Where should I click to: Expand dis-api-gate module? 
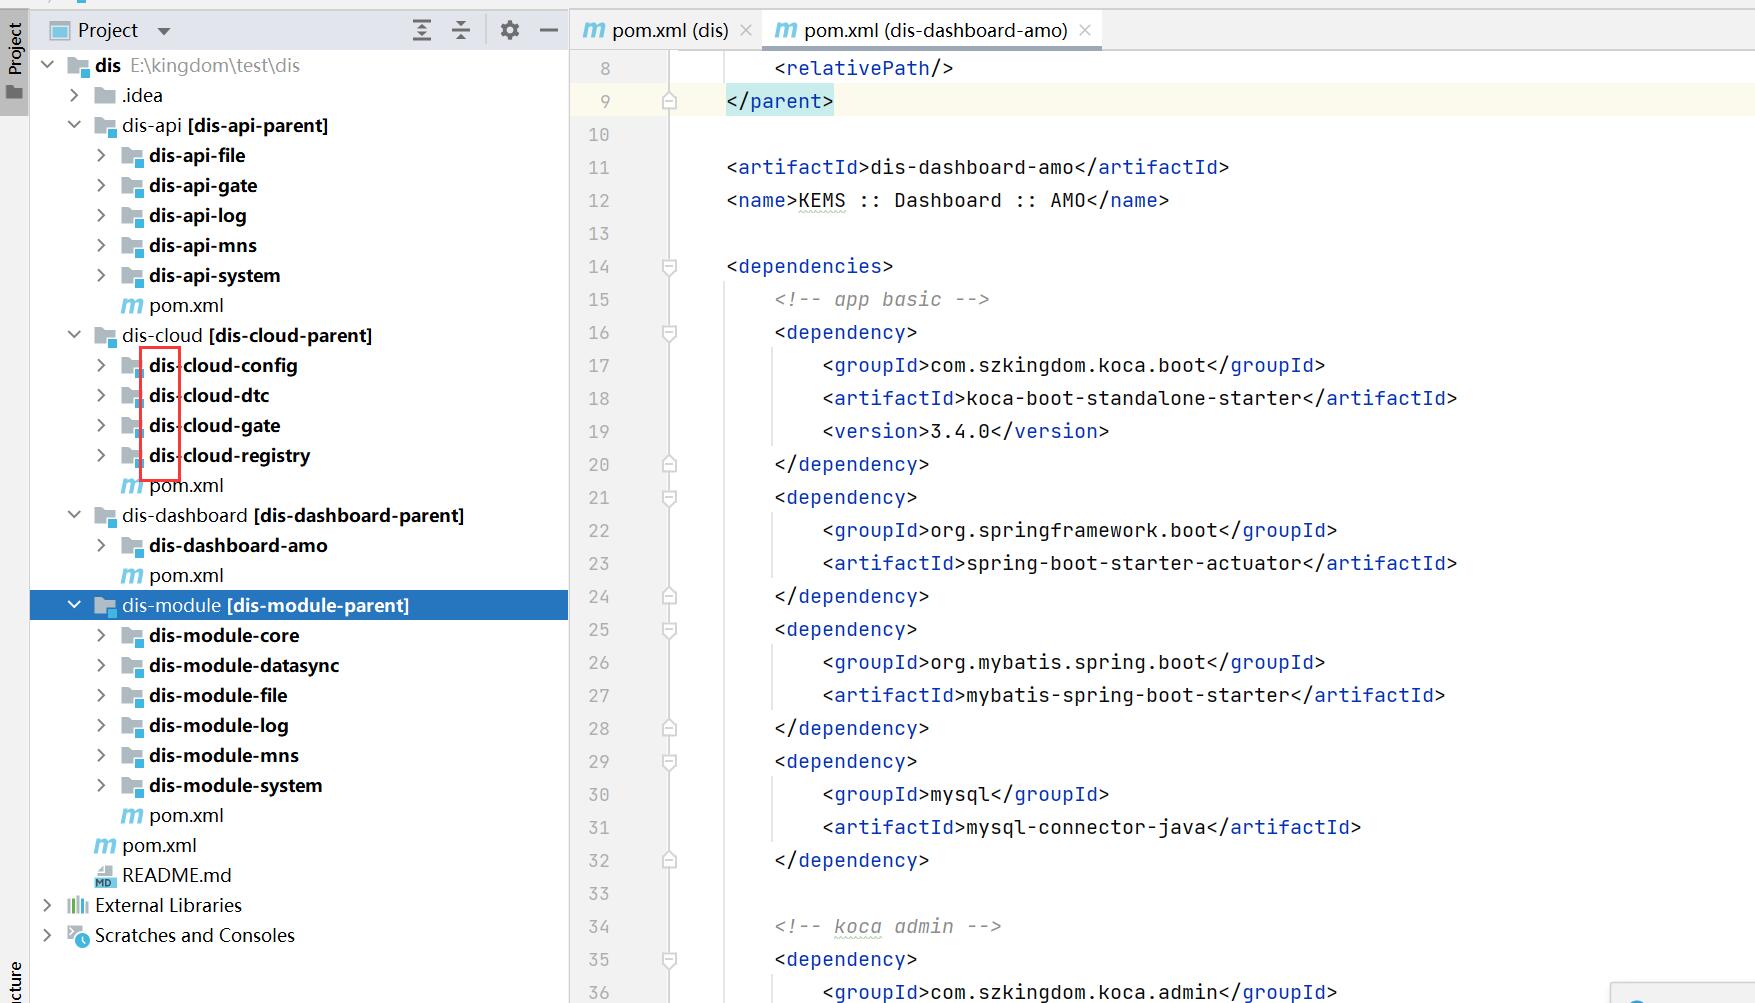point(101,185)
